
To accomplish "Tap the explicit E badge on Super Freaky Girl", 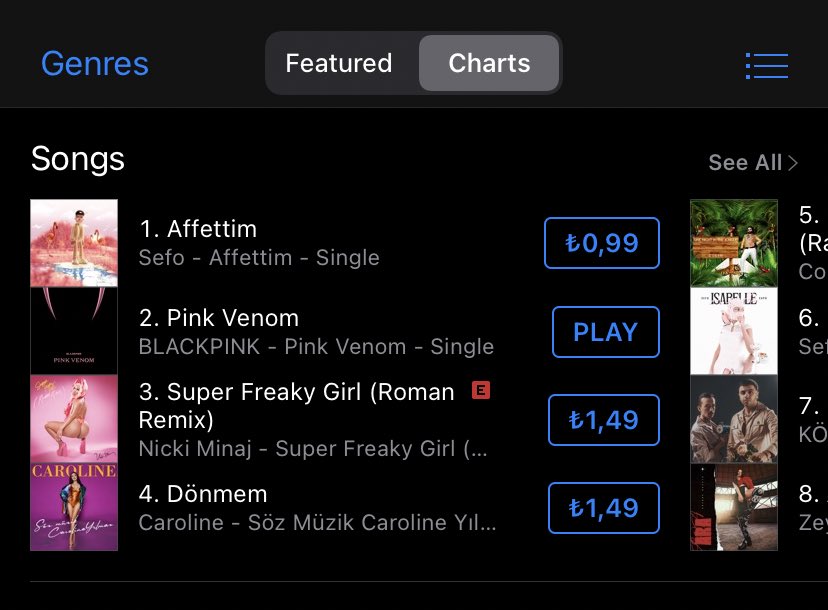I will (x=481, y=390).
